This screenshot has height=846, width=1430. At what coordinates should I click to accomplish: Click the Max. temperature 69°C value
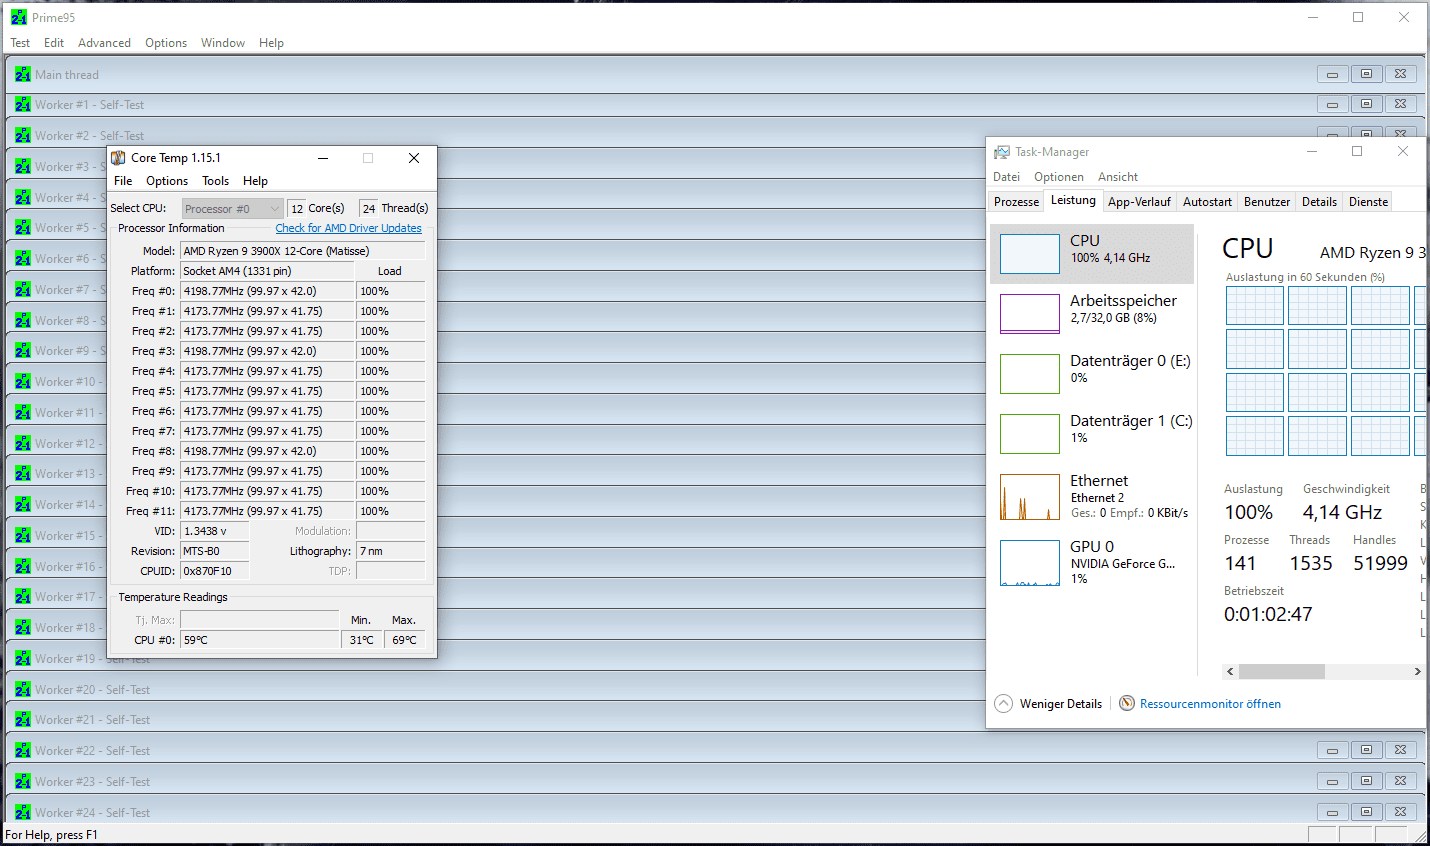(x=404, y=640)
